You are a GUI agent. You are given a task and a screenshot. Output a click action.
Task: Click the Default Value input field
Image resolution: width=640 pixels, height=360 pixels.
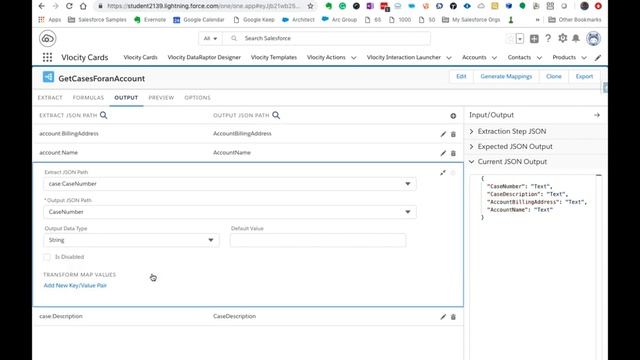coord(318,240)
